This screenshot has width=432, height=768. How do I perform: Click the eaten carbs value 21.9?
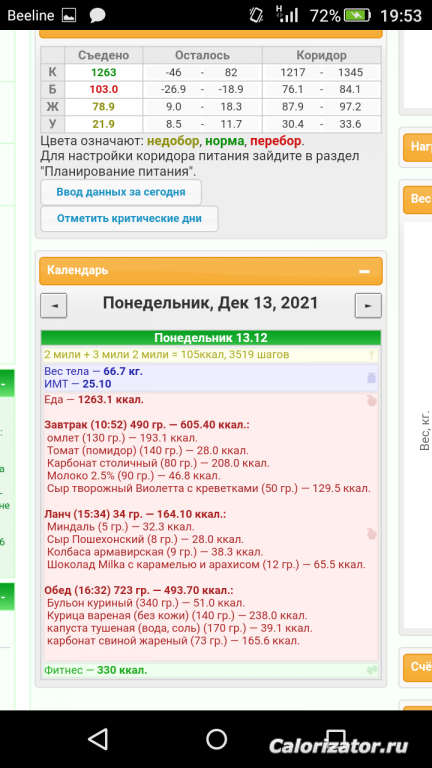click(103, 124)
